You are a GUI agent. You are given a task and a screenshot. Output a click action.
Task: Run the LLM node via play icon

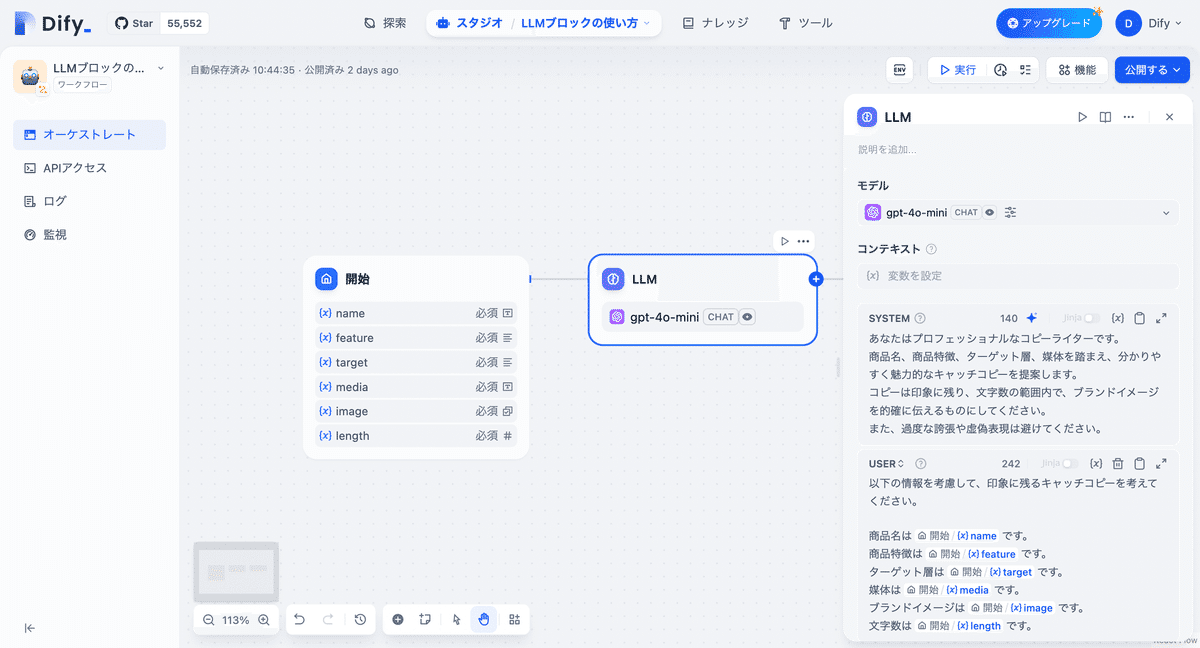pyautogui.click(x=1083, y=117)
